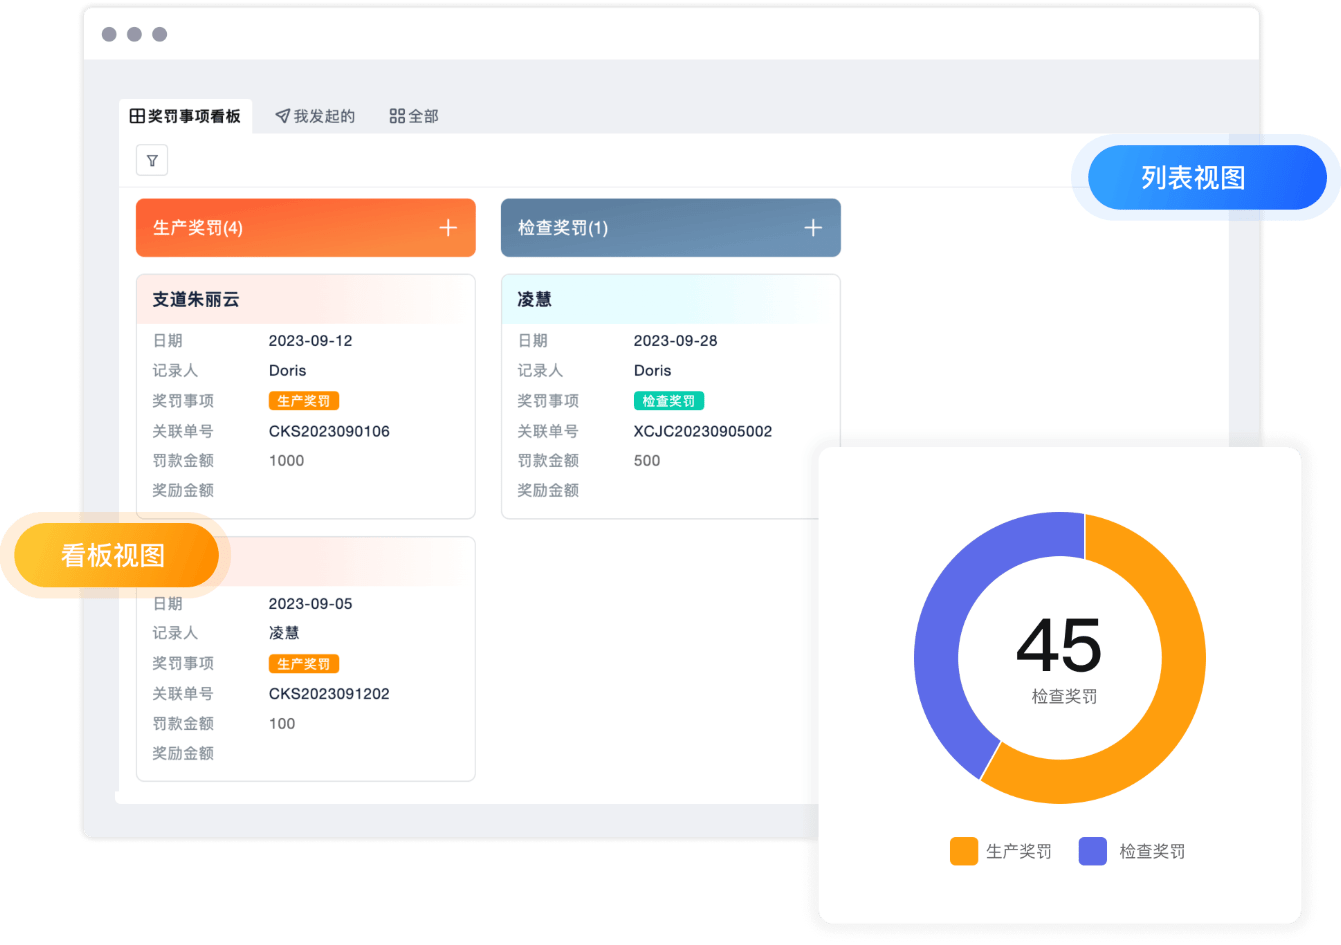Click the four-squares icon beside 全部
1341x945 pixels.
[397, 116]
